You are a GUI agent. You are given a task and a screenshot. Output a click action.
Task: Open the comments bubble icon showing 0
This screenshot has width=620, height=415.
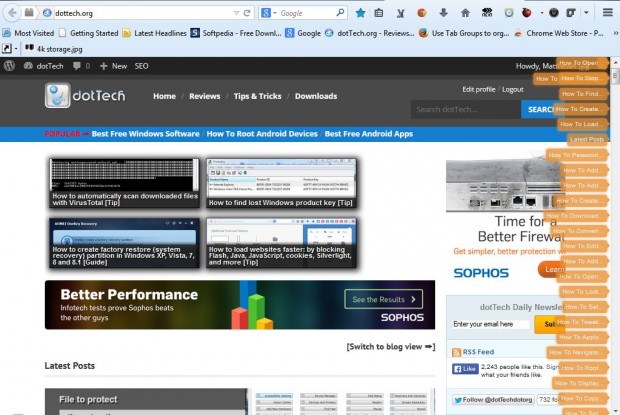click(x=77, y=66)
